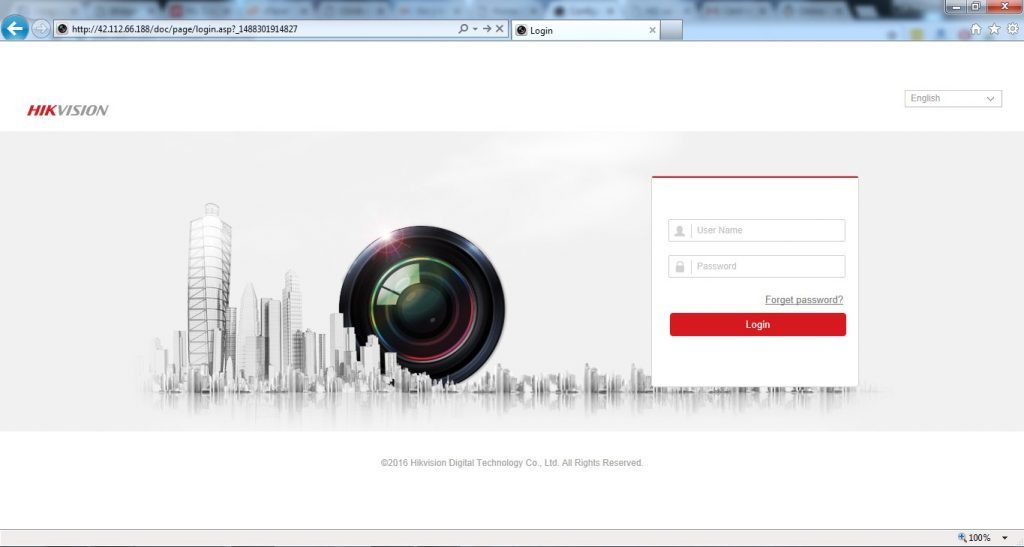Click the search magnifier in address bar
The image size is (1024, 547).
coord(463,29)
